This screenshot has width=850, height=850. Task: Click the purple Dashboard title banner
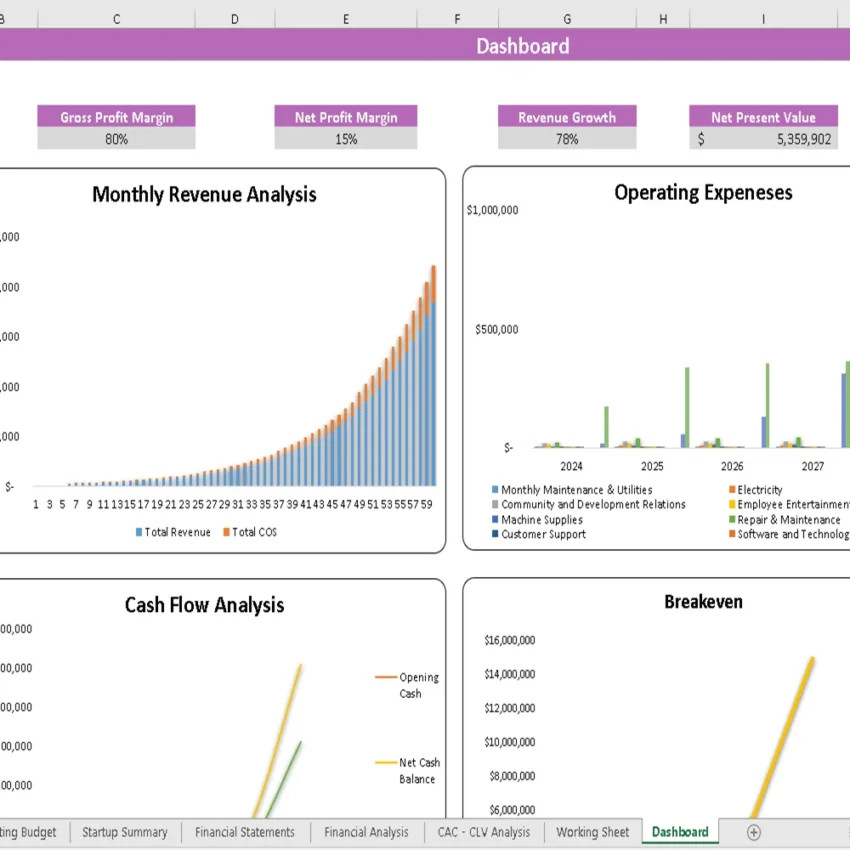click(523, 46)
